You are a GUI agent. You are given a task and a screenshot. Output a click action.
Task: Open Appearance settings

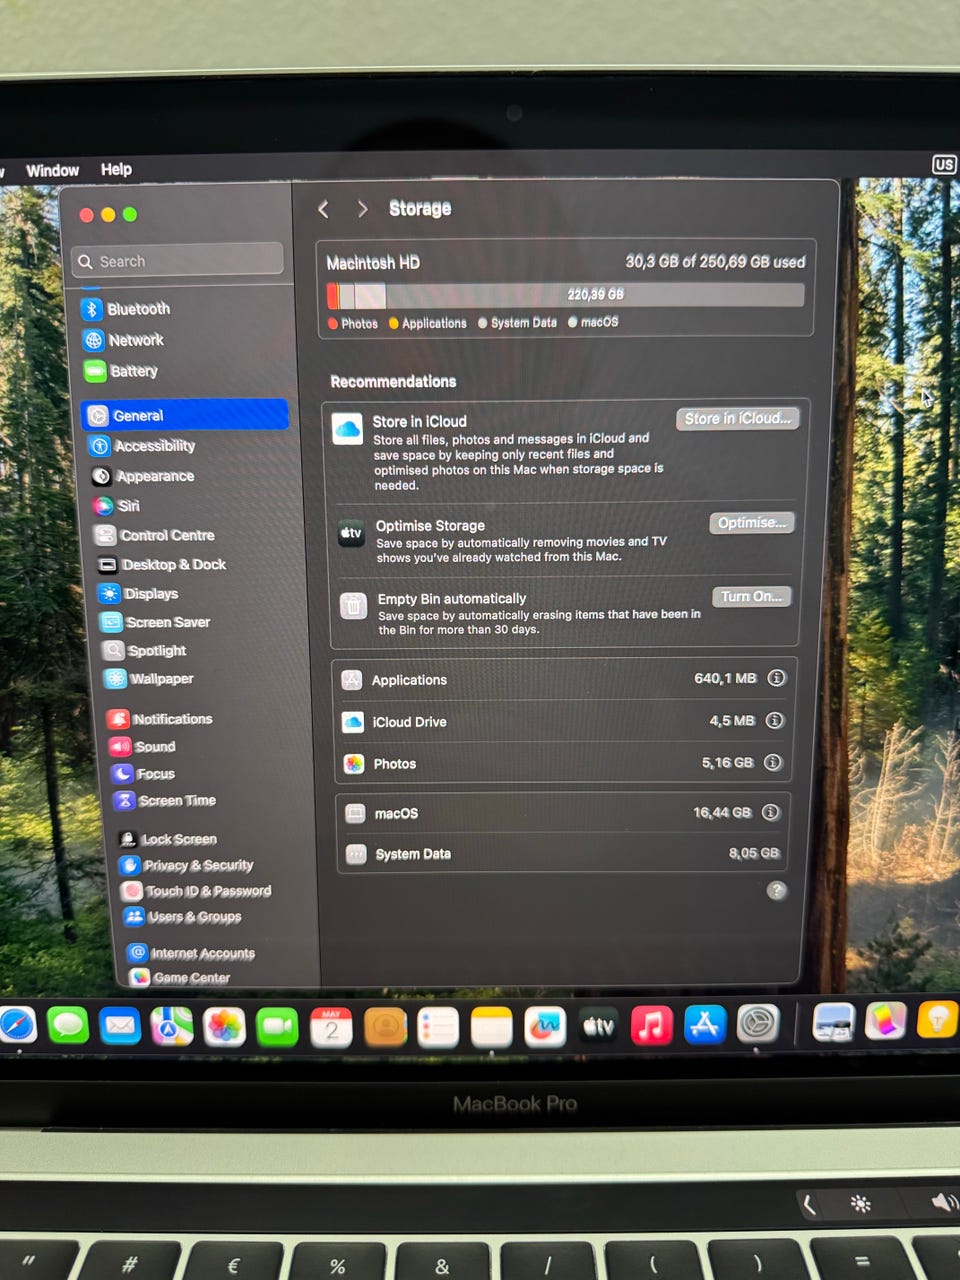coord(143,476)
